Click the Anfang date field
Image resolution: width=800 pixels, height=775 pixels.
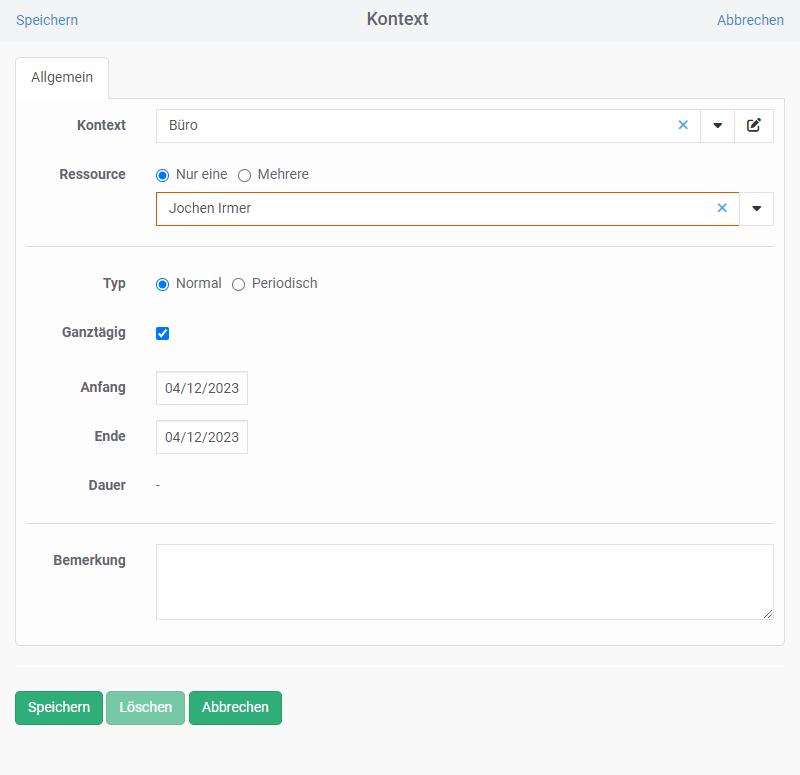tap(202, 388)
